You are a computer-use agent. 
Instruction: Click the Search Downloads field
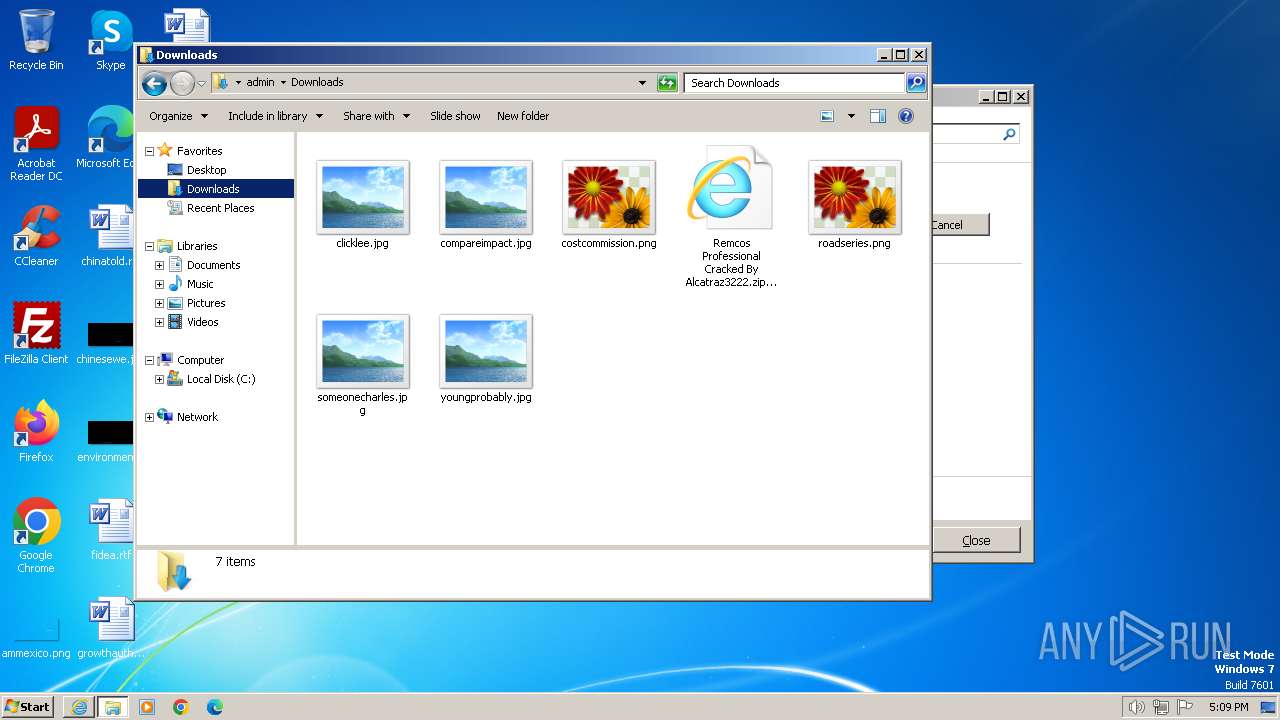click(795, 83)
